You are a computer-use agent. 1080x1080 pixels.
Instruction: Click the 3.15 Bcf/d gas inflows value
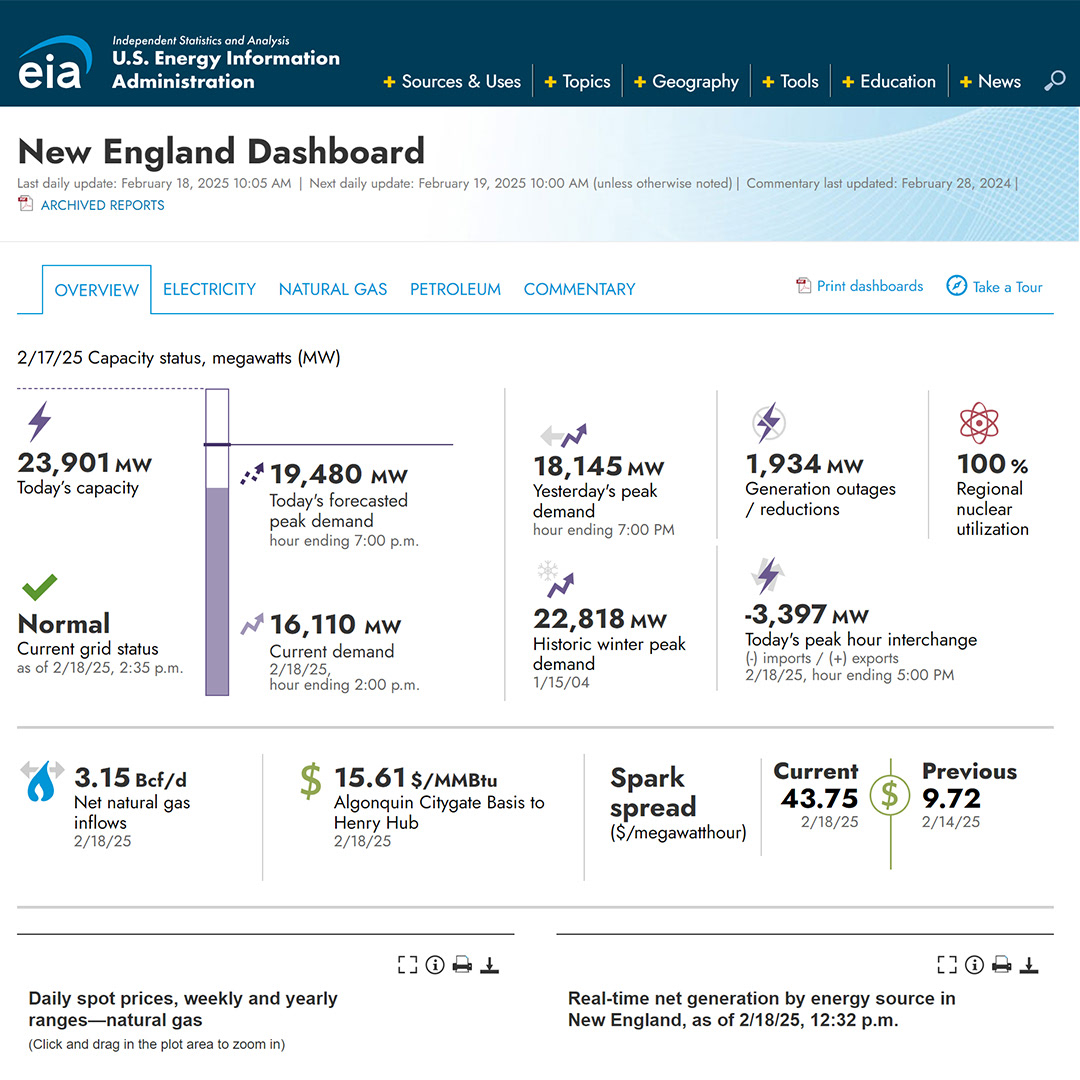pos(130,778)
